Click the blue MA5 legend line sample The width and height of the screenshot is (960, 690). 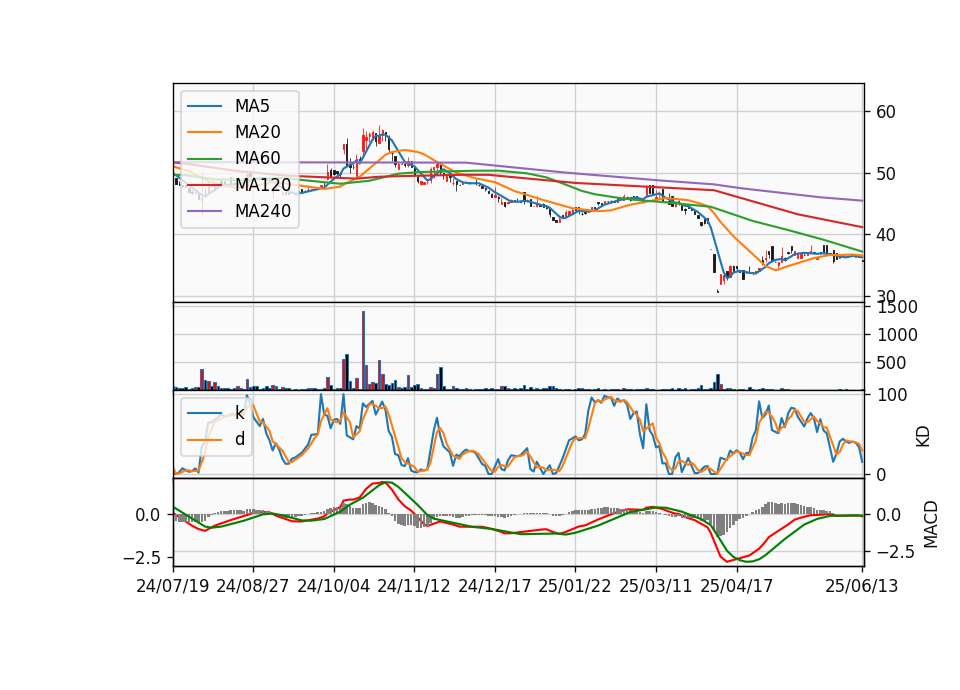(204, 106)
